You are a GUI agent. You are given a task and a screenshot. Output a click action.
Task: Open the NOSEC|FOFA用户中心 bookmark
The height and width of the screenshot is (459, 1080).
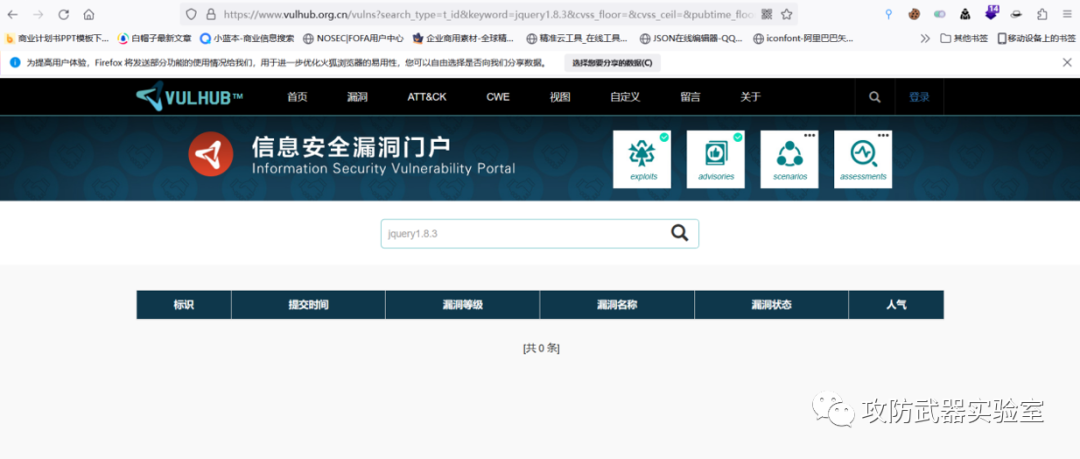(x=353, y=39)
